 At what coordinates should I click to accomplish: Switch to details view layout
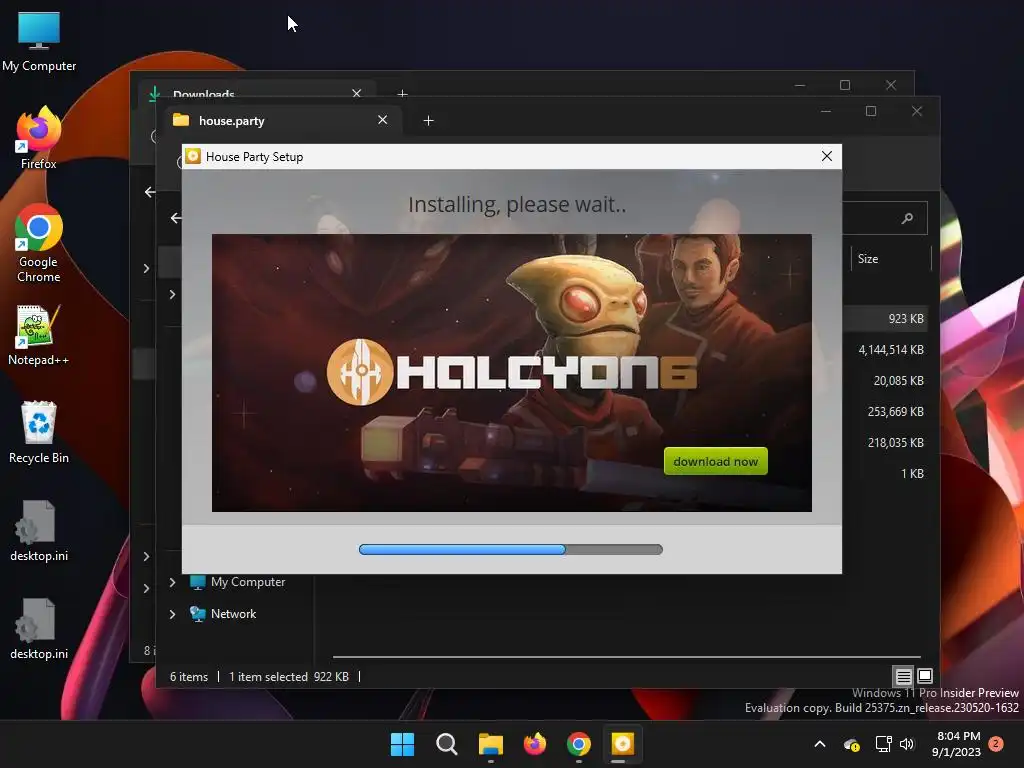pyautogui.click(x=903, y=676)
